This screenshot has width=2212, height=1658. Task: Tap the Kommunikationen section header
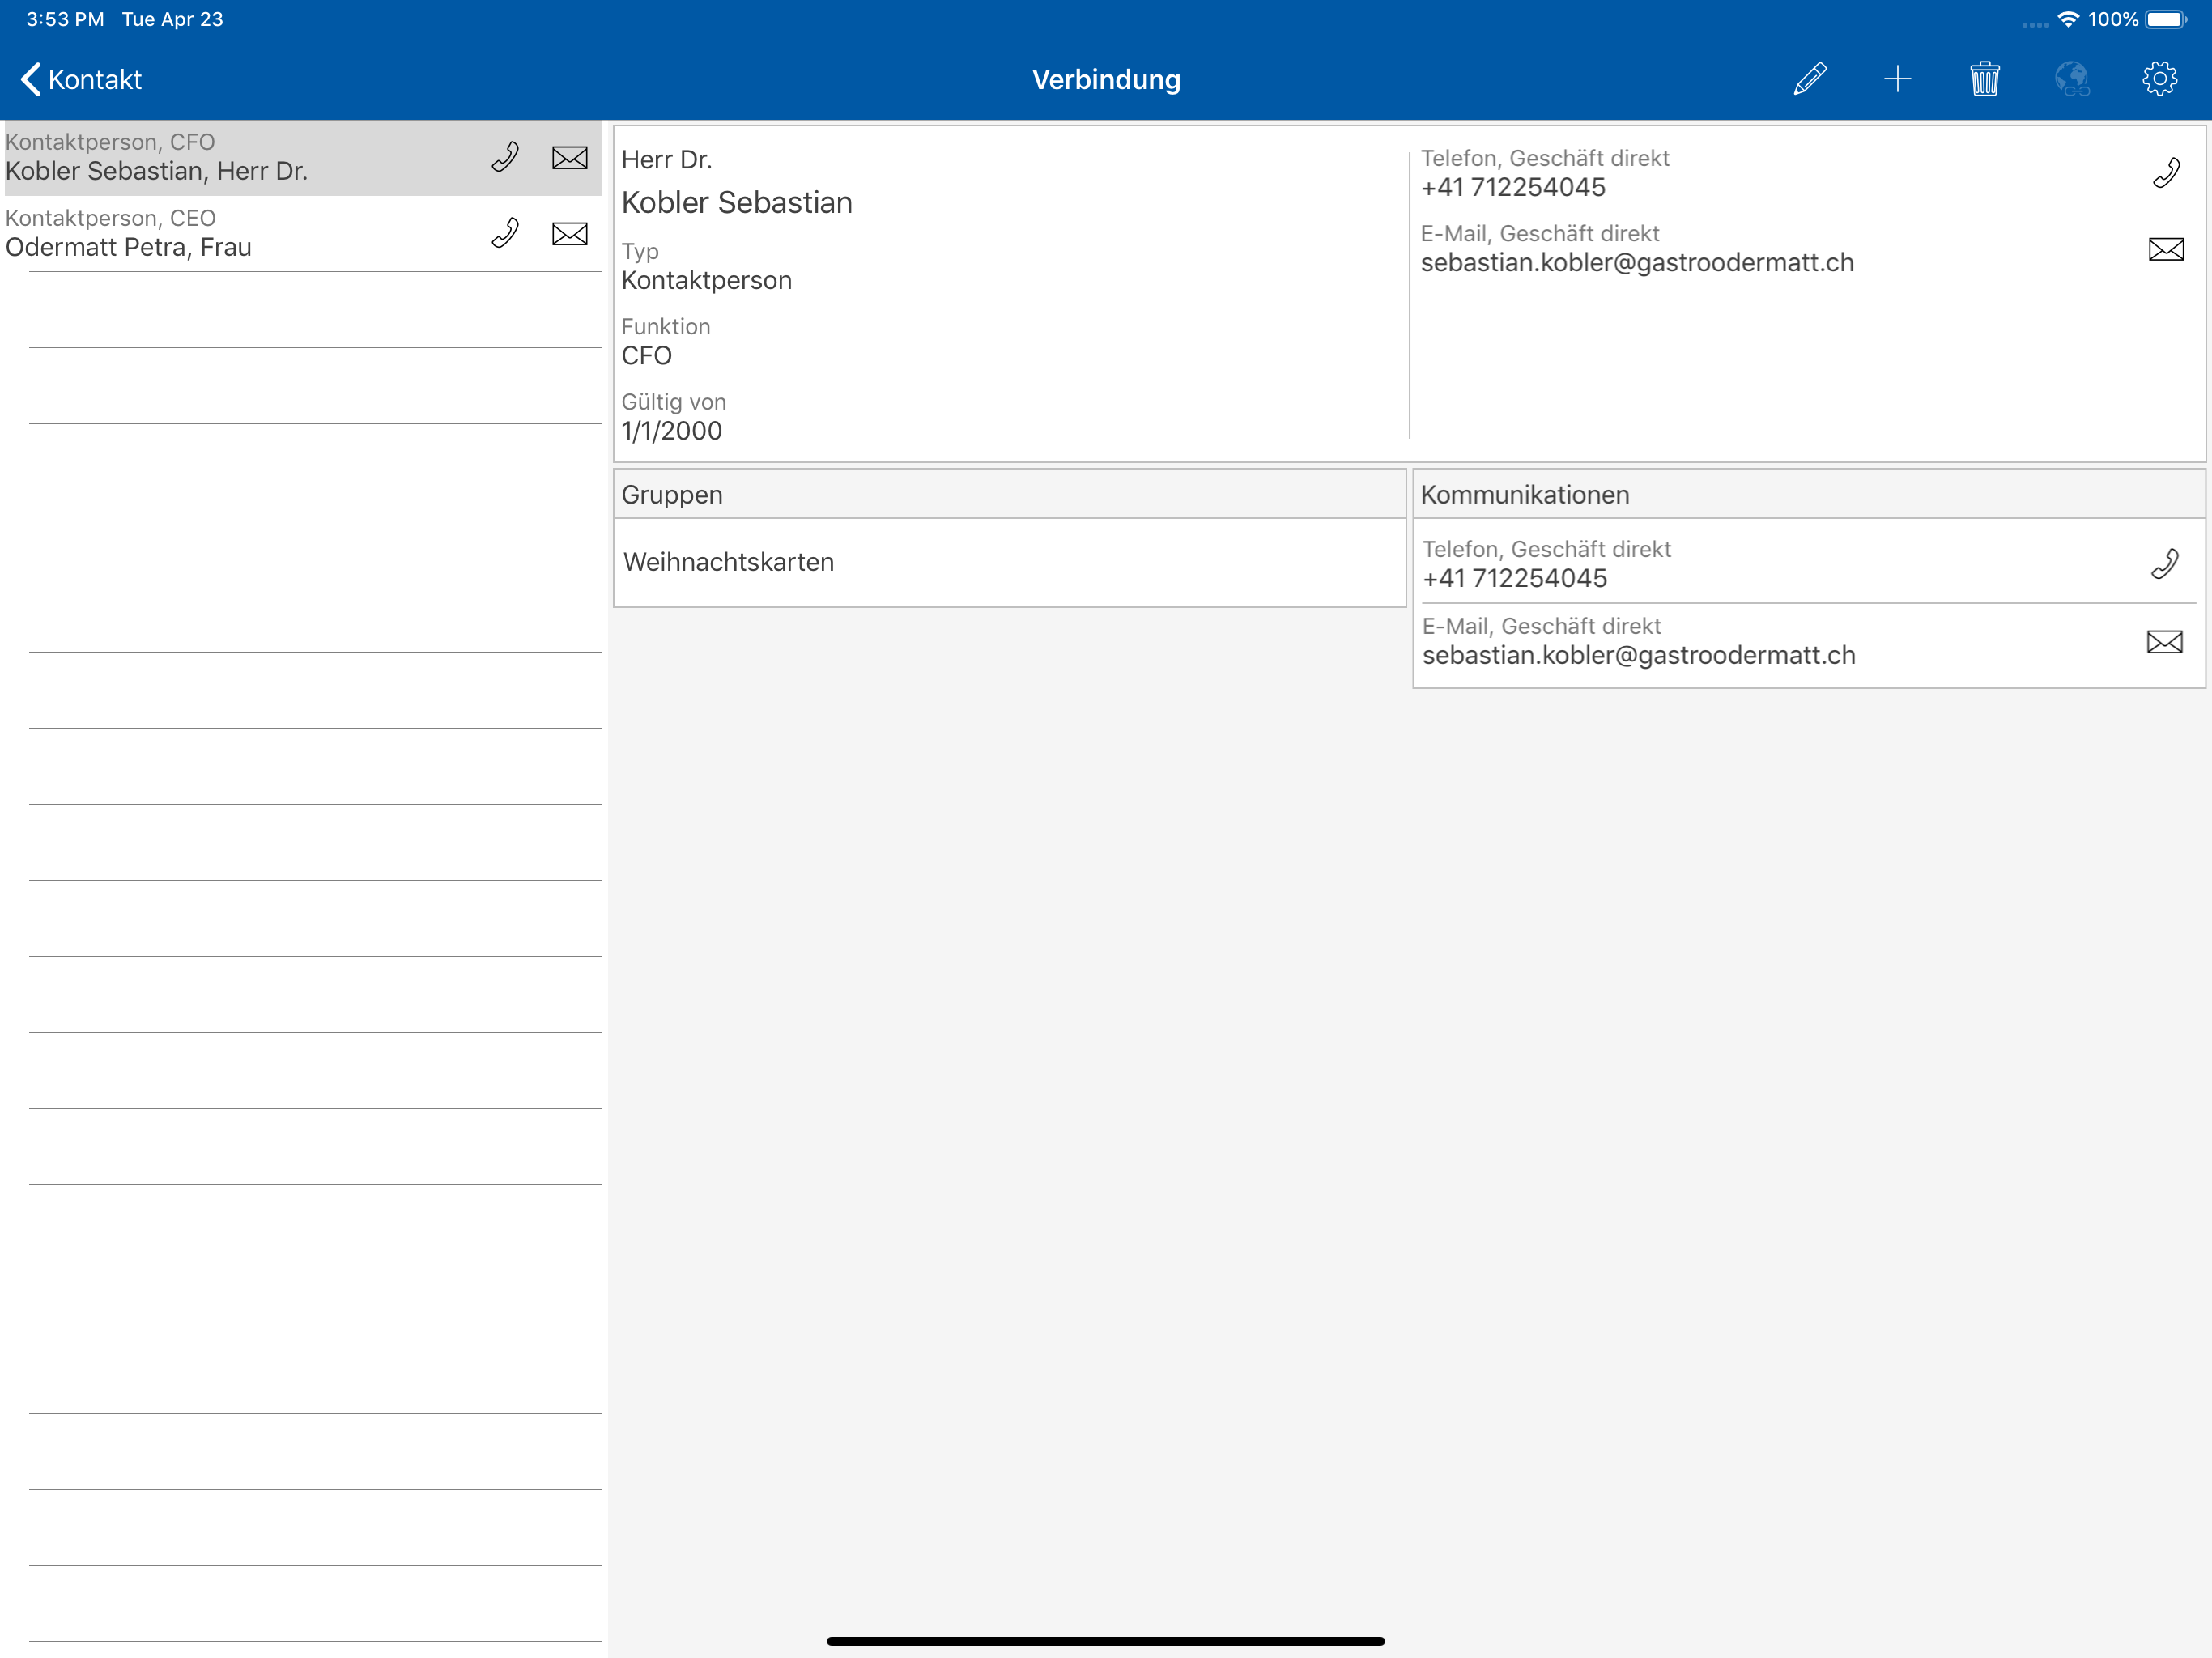[1808, 494]
